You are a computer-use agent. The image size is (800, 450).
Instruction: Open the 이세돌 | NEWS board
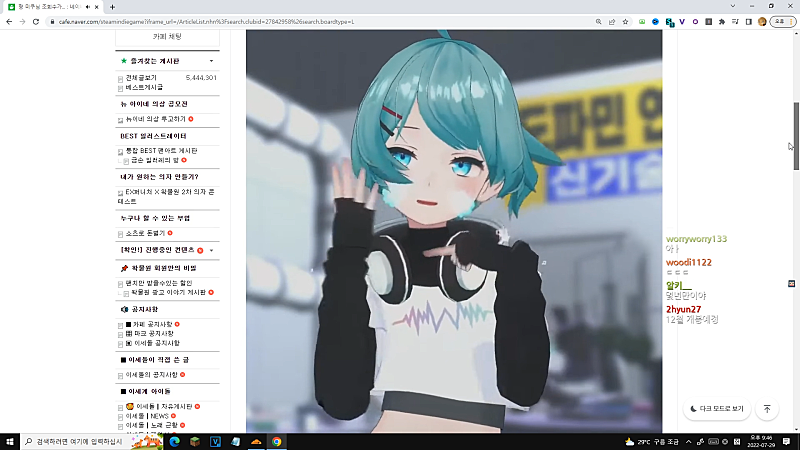coord(147,416)
